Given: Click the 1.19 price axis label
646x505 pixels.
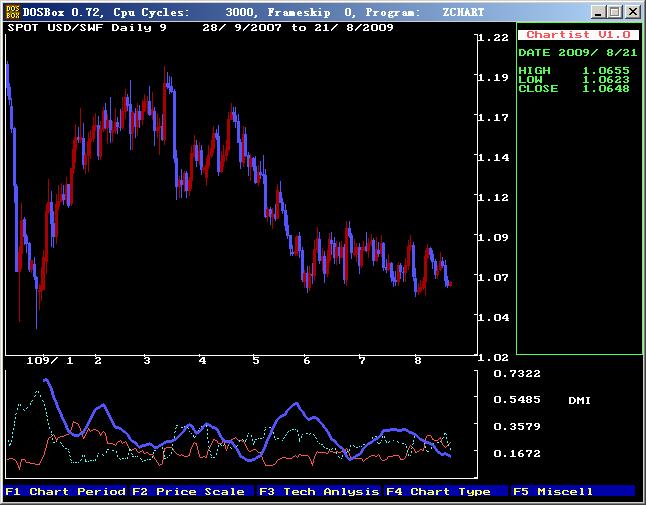Looking at the screenshot, I should (x=493, y=77).
